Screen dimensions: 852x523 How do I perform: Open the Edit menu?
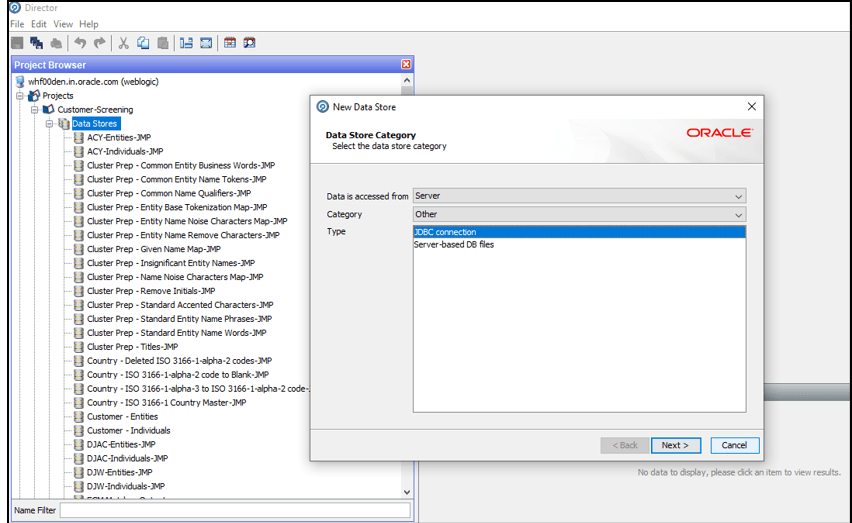pyautogui.click(x=39, y=24)
